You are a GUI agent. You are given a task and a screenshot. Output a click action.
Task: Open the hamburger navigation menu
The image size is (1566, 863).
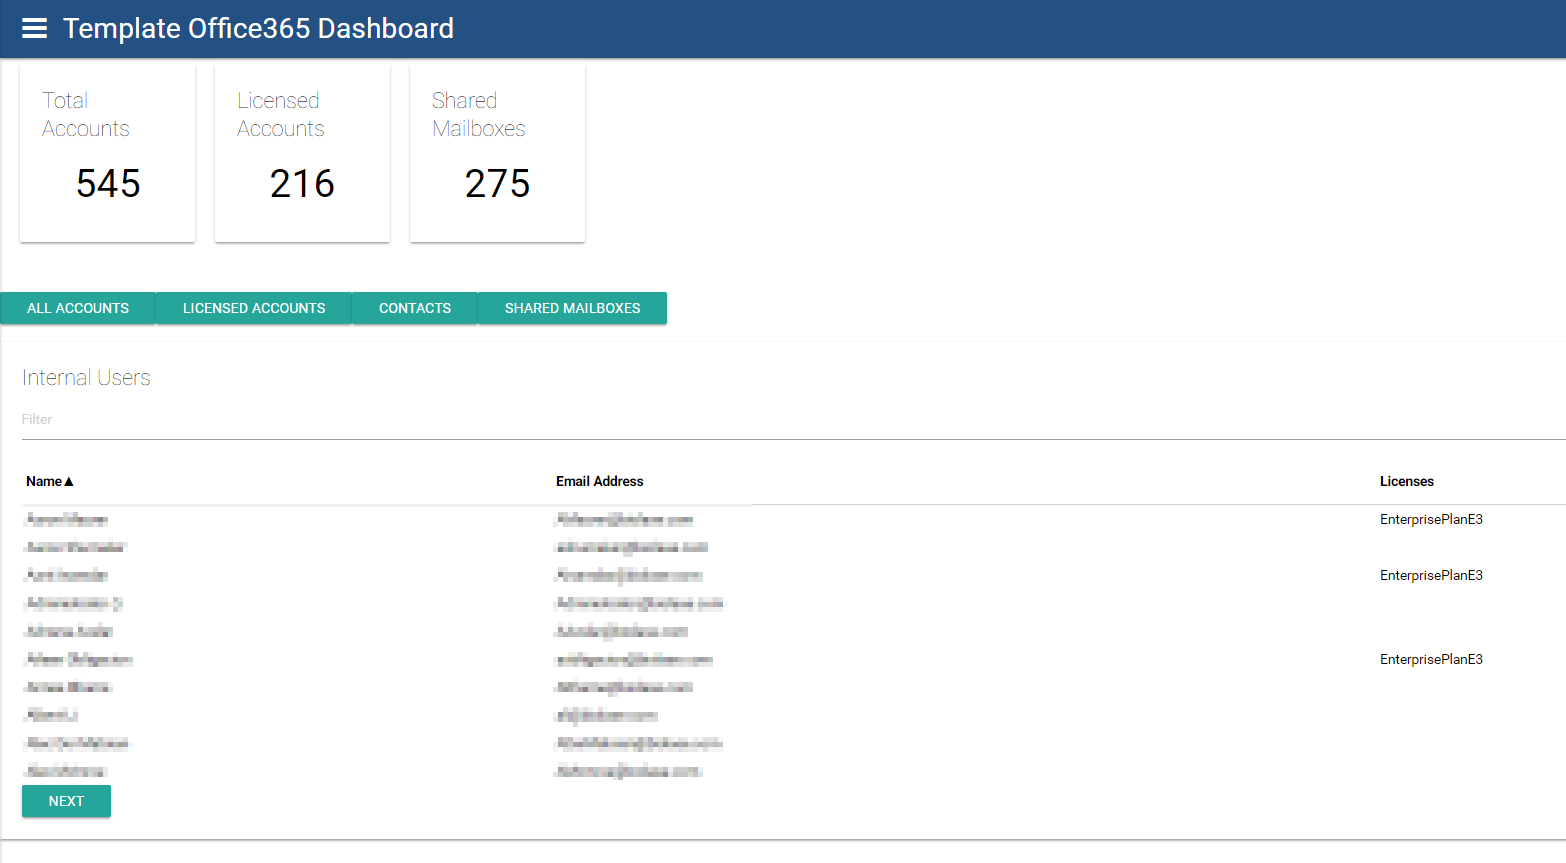pos(35,28)
